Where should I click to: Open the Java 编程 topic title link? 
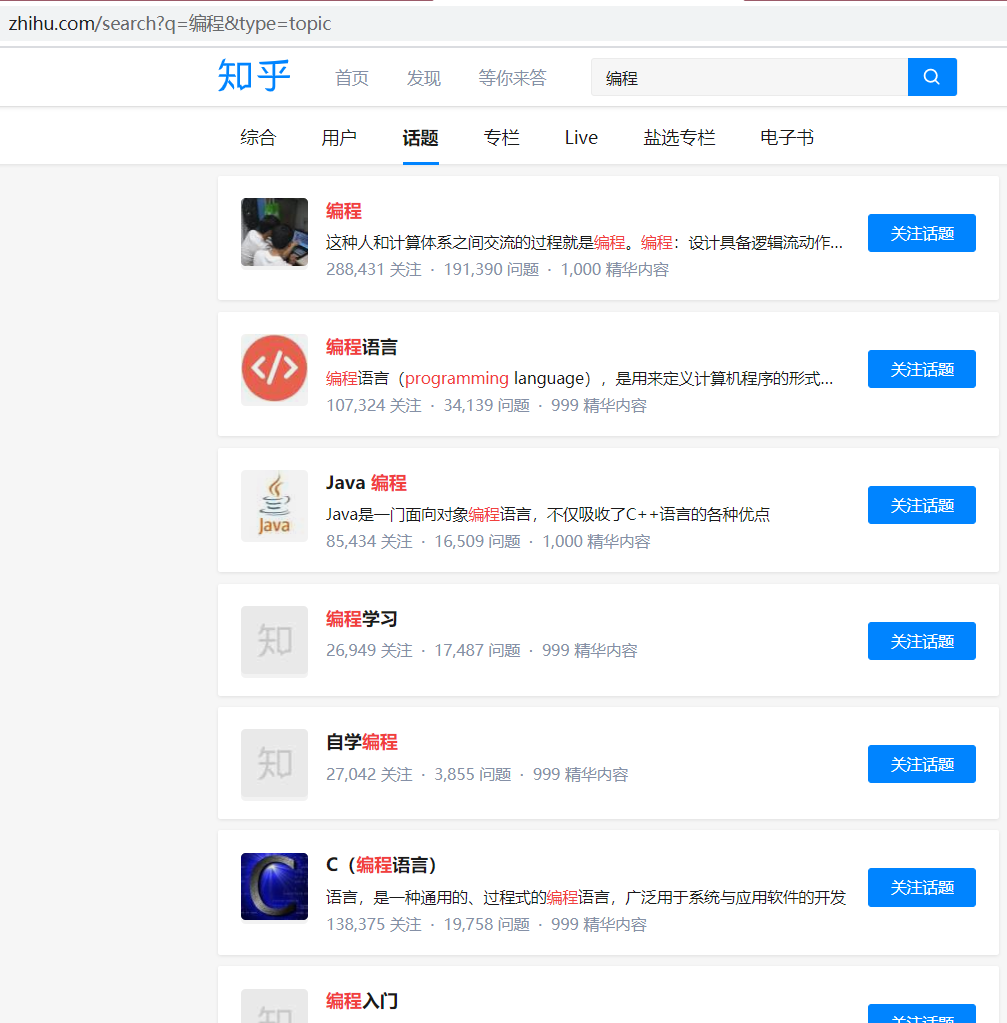366,483
